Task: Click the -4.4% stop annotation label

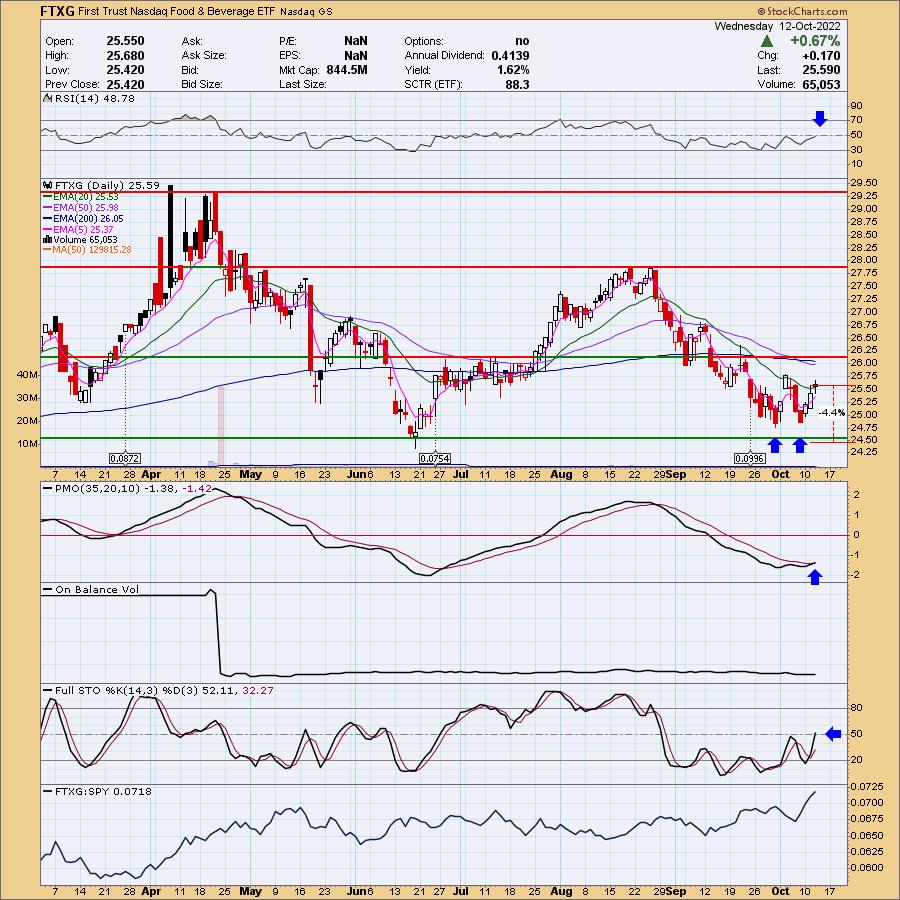Action: coord(831,412)
